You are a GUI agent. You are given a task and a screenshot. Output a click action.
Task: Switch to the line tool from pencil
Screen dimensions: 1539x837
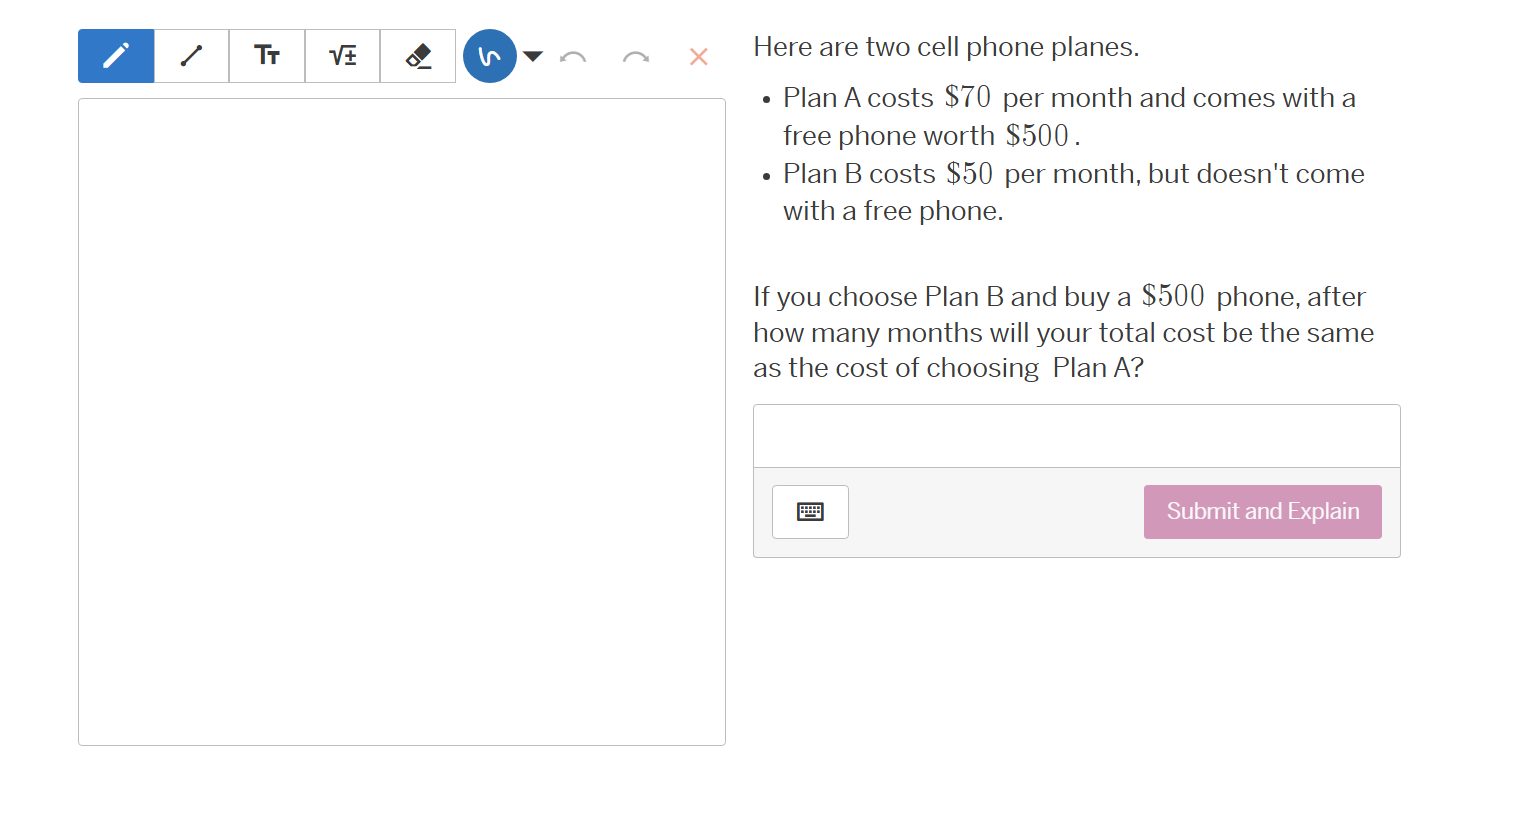pos(191,56)
